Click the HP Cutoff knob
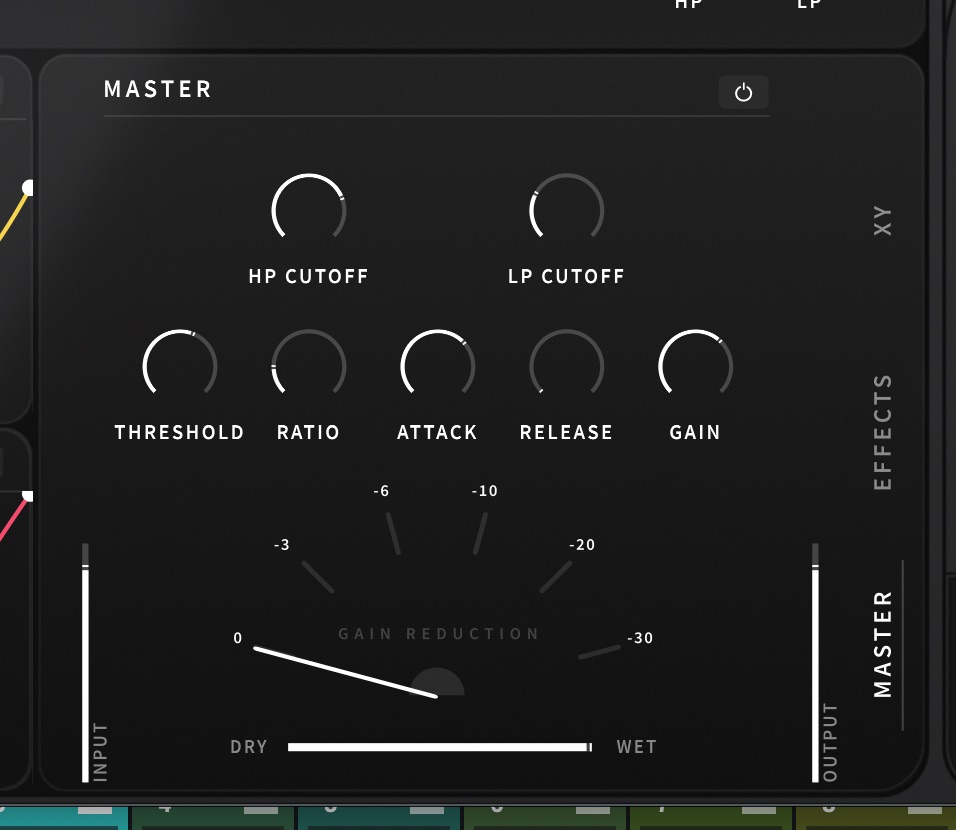The width and height of the screenshot is (956, 830). [309, 211]
